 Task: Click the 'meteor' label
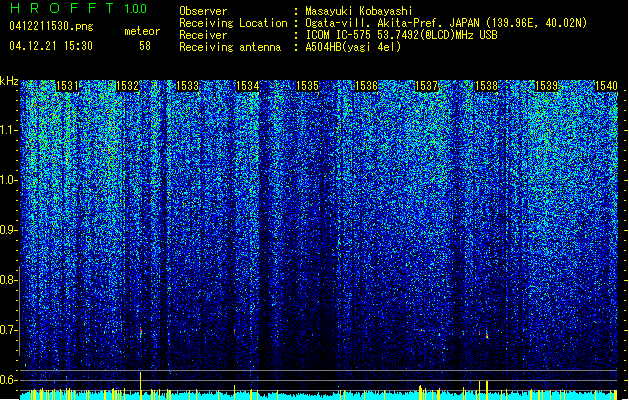click(x=142, y=31)
